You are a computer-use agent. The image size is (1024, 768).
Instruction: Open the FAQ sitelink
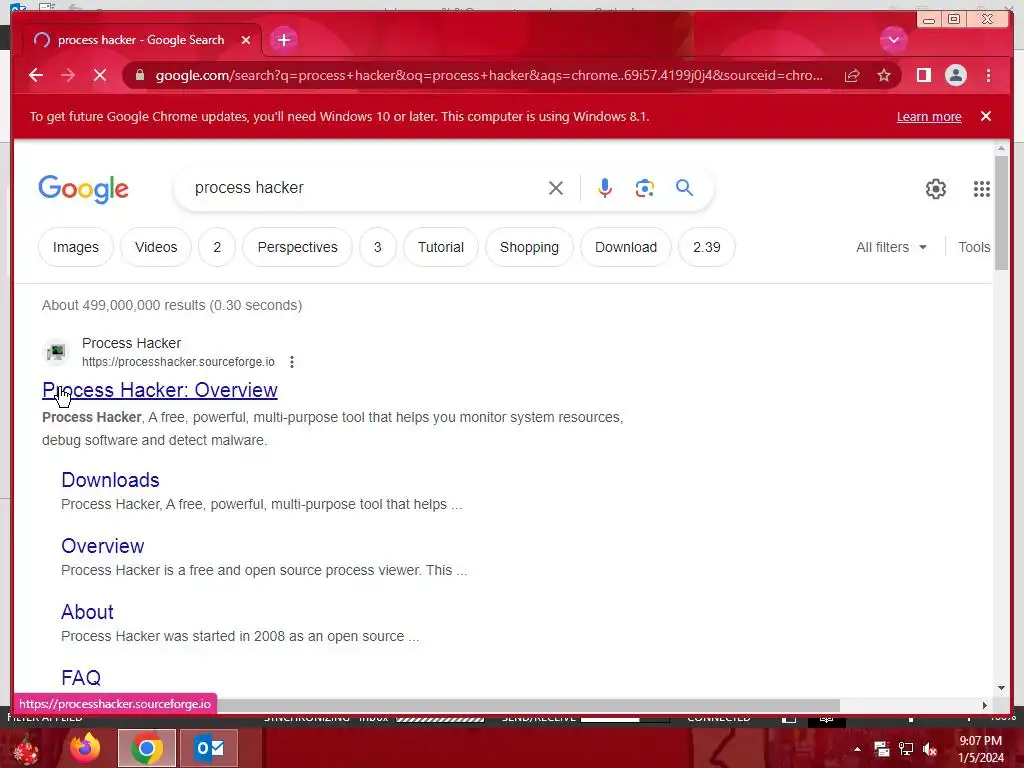[81, 678]
